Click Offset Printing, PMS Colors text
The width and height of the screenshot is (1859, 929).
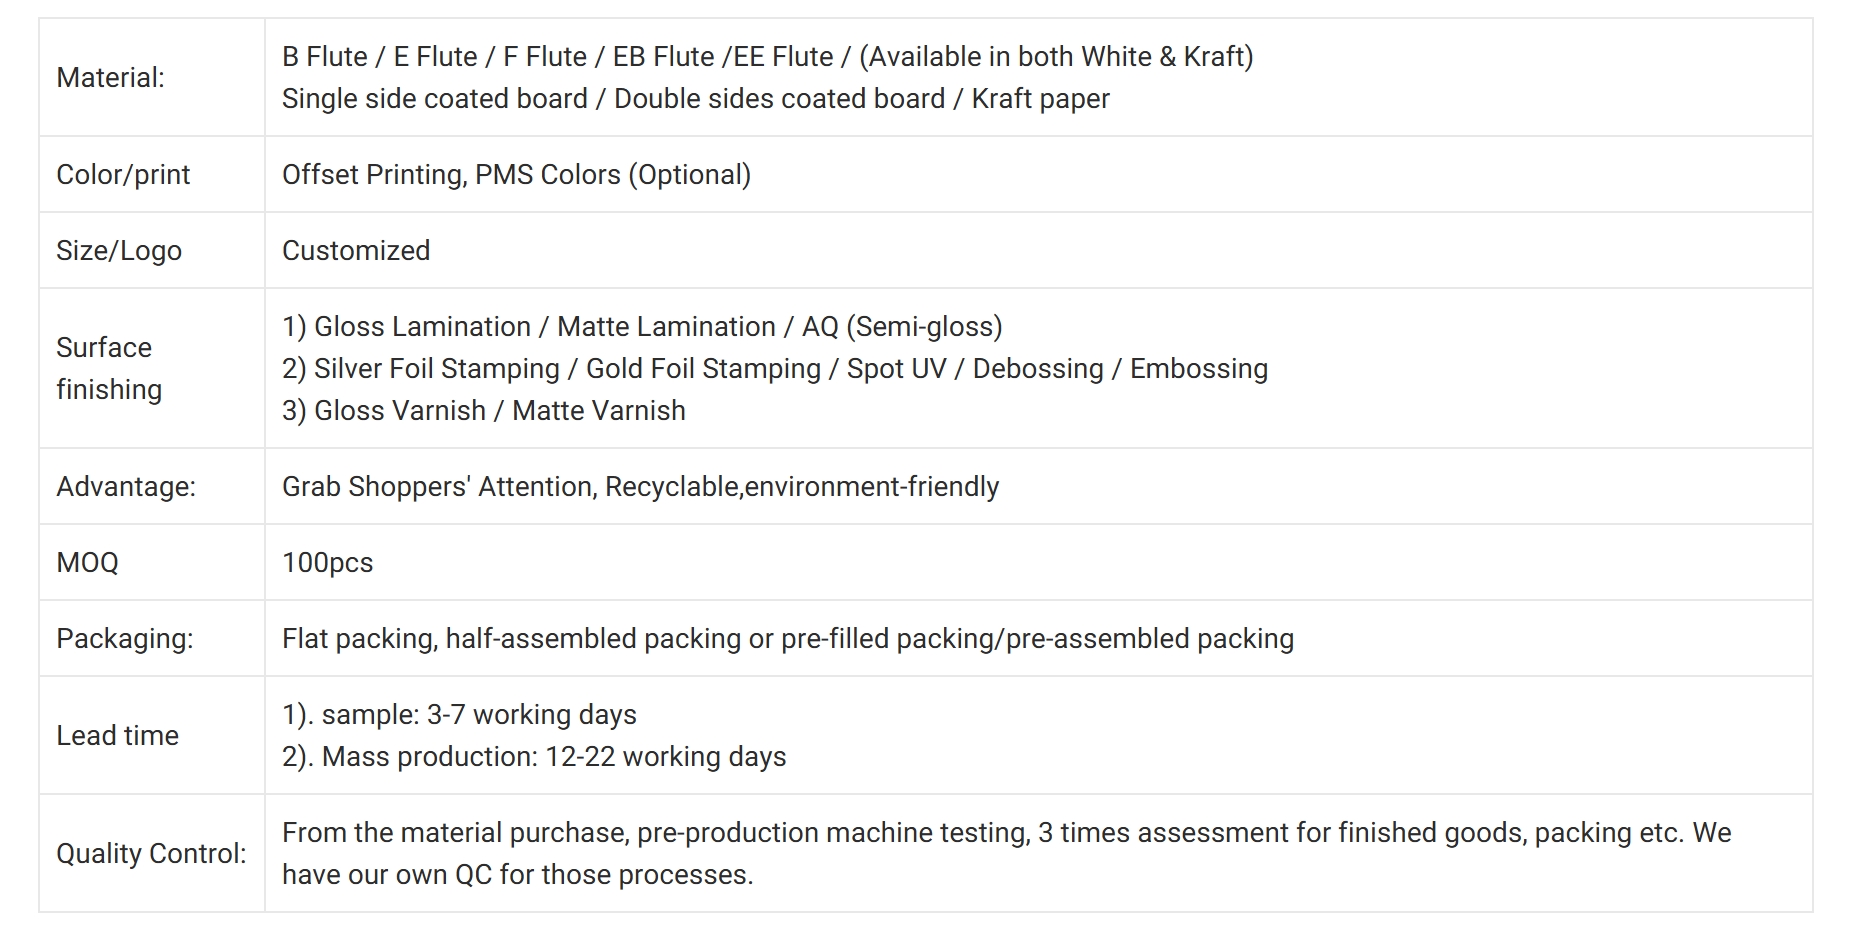516,174
